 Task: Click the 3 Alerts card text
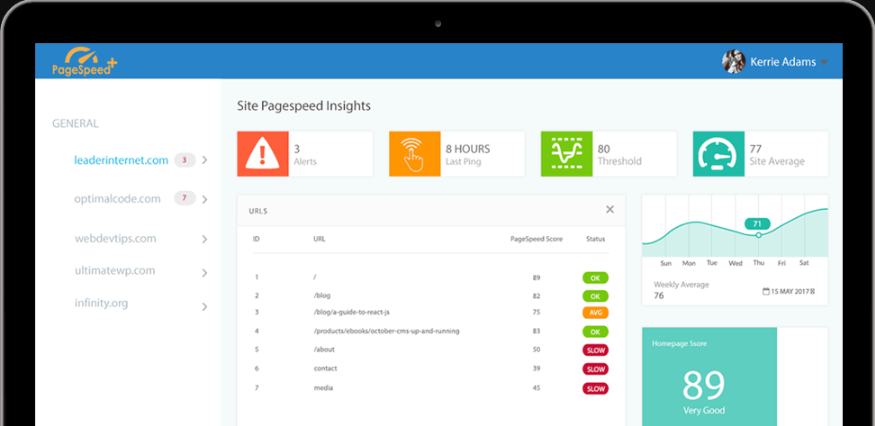click(x=305, y=155)
